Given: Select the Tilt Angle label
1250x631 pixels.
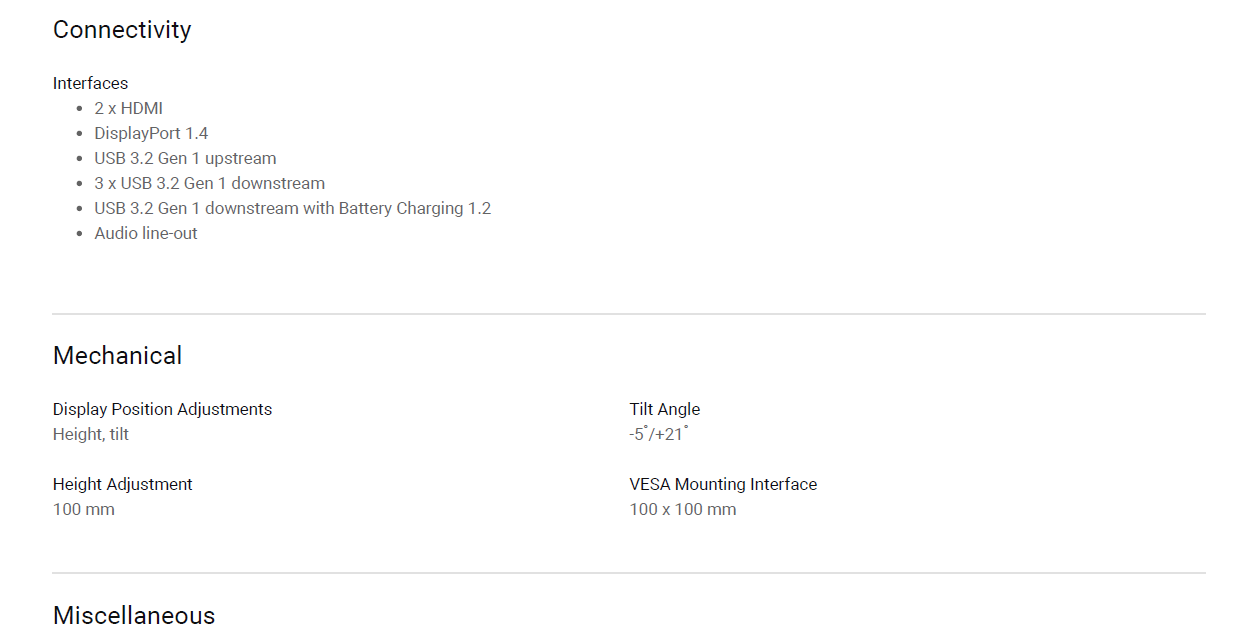Looking at the screenshot, I should point(665,409).
